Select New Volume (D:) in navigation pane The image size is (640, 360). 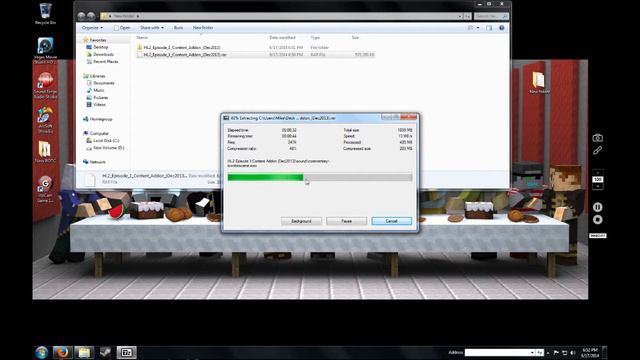tap(105, 148)
